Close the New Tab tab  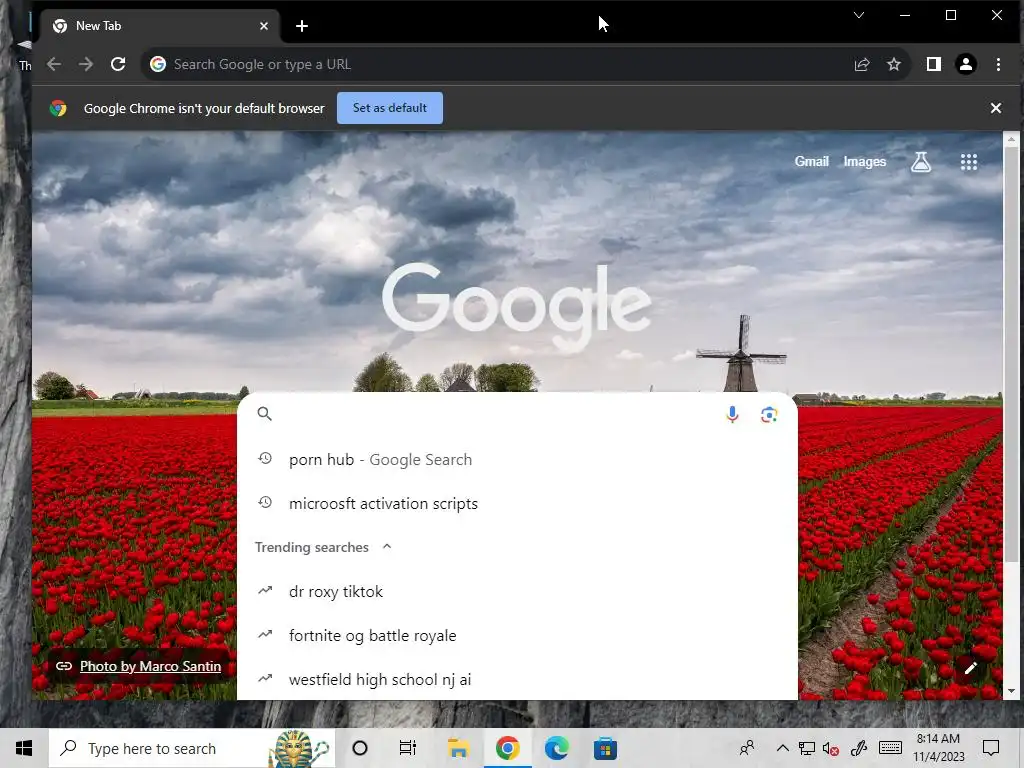[264, 26]
